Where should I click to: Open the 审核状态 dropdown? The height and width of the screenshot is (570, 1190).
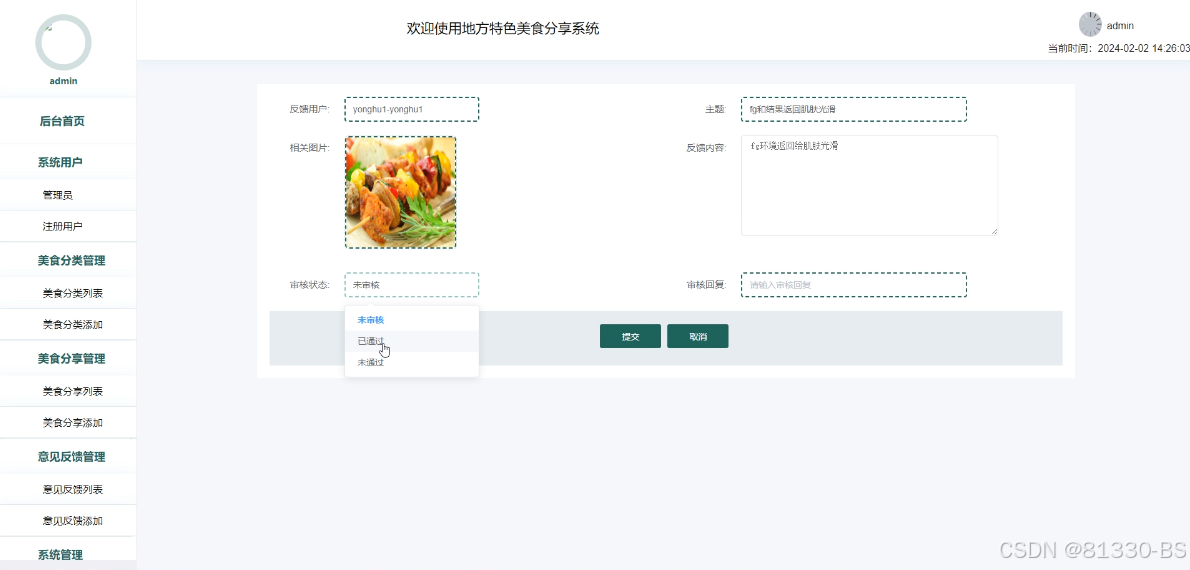pyautogui.click(x=411, y=285)
